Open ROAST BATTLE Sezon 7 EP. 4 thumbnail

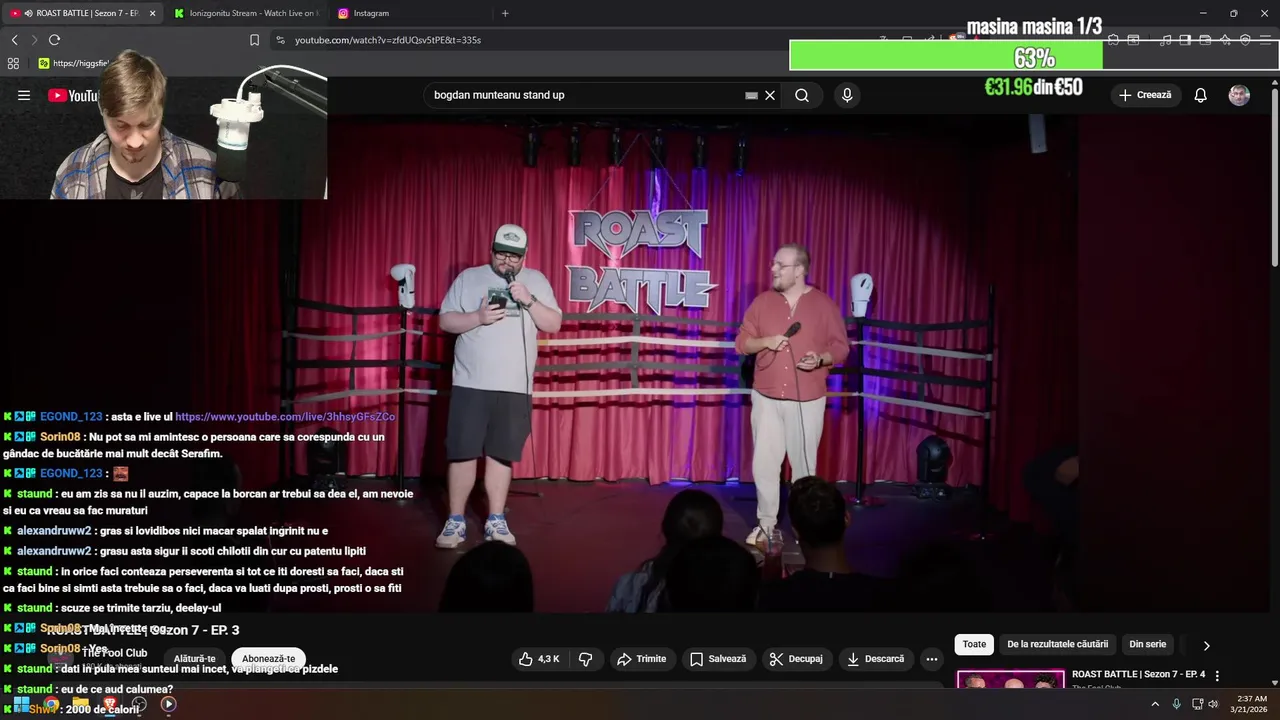(x=1010, y=679)
